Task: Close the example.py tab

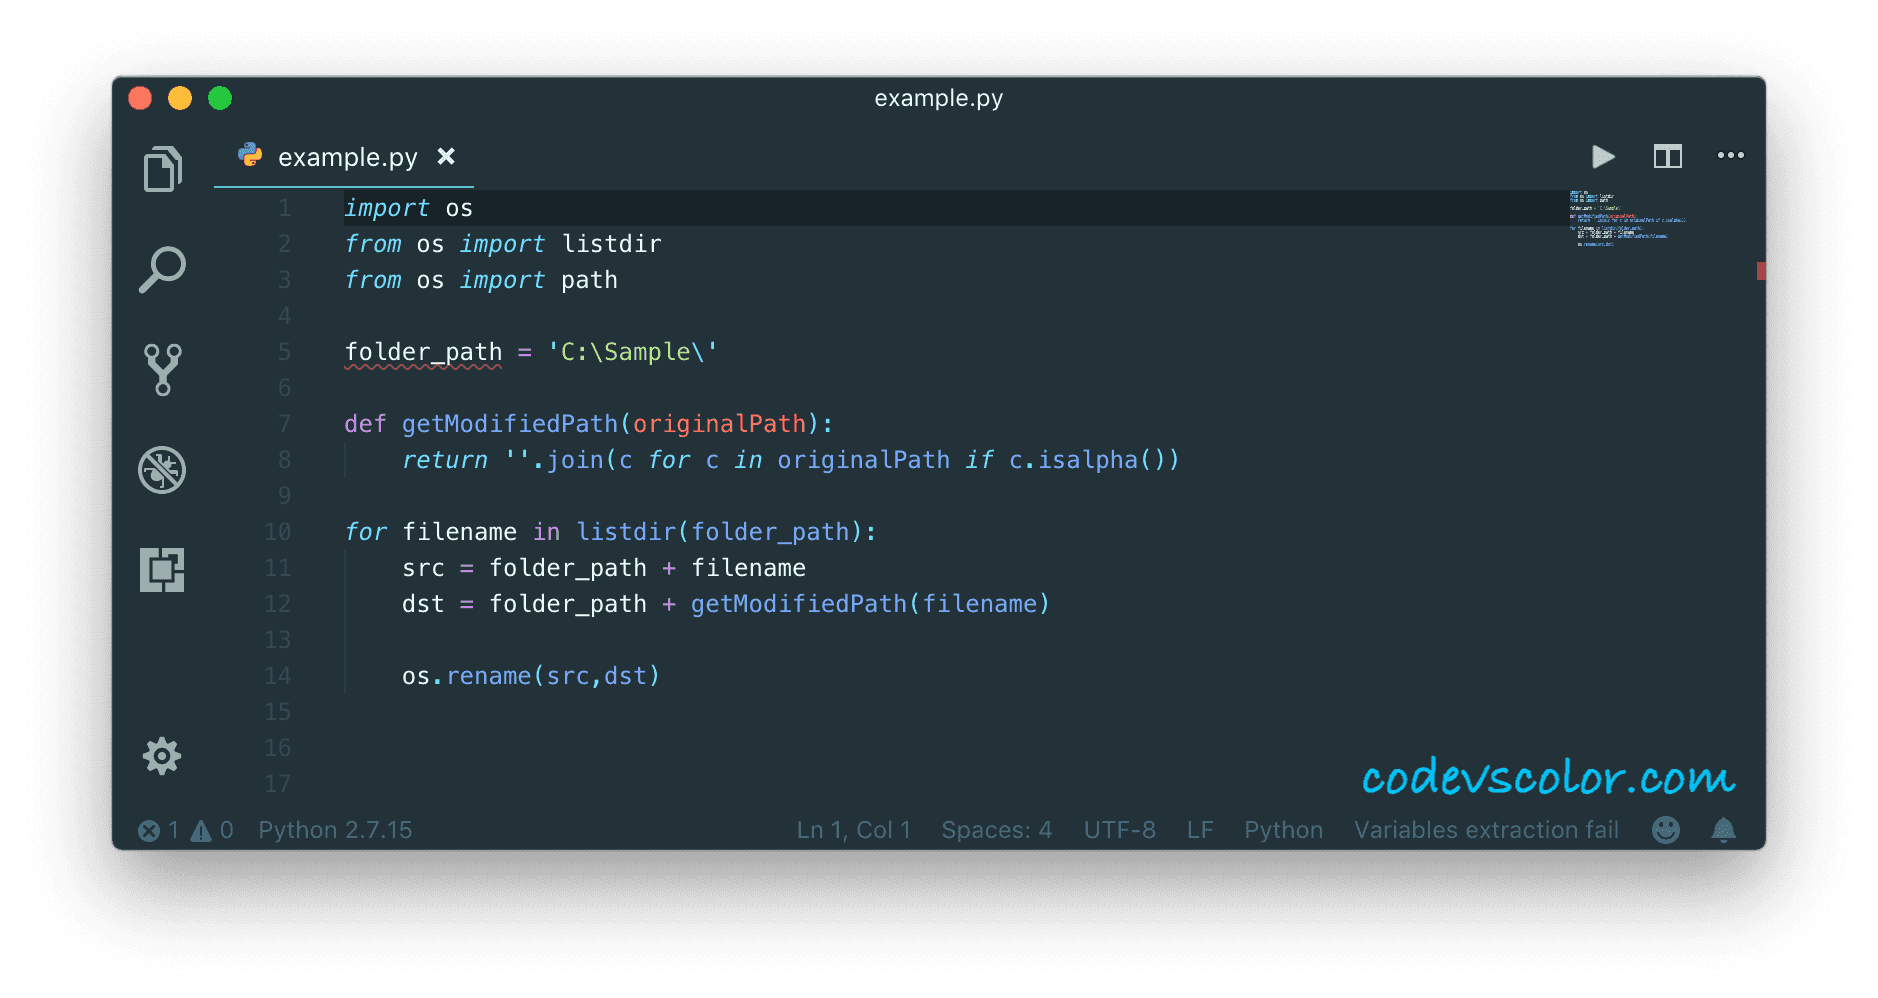Action: pos(446,157)
